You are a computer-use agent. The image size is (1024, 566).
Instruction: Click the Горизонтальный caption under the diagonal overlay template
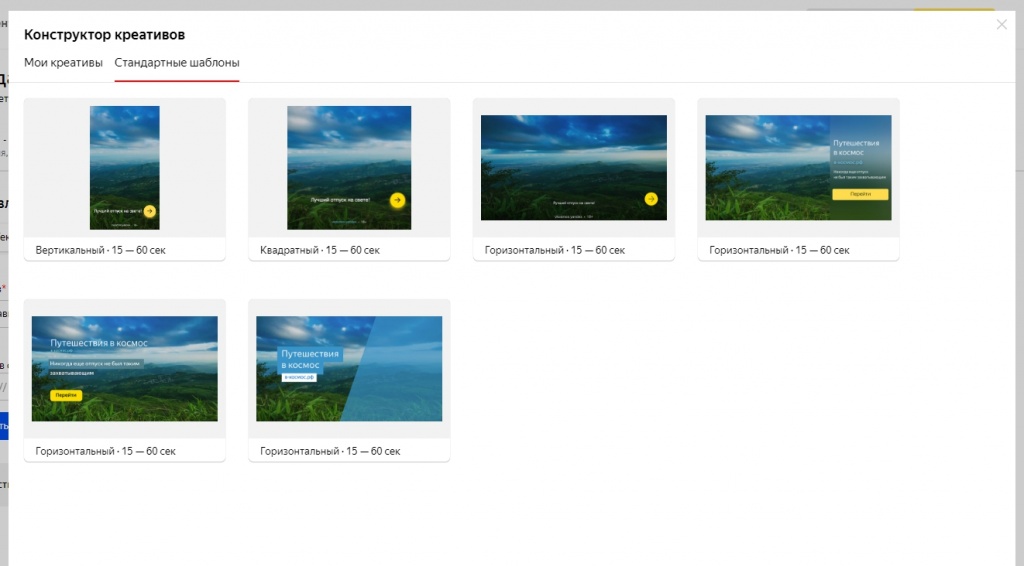(330, 451)
